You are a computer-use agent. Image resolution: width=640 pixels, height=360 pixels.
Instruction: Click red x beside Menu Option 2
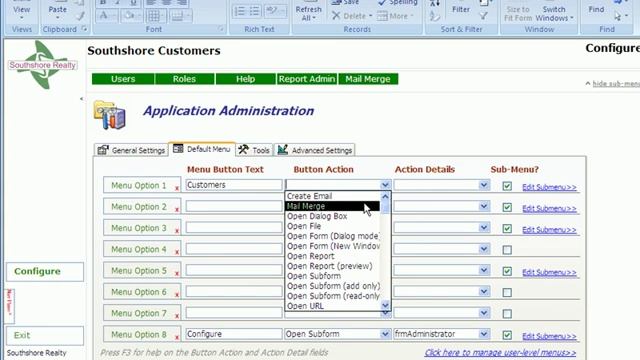(177, 210)
